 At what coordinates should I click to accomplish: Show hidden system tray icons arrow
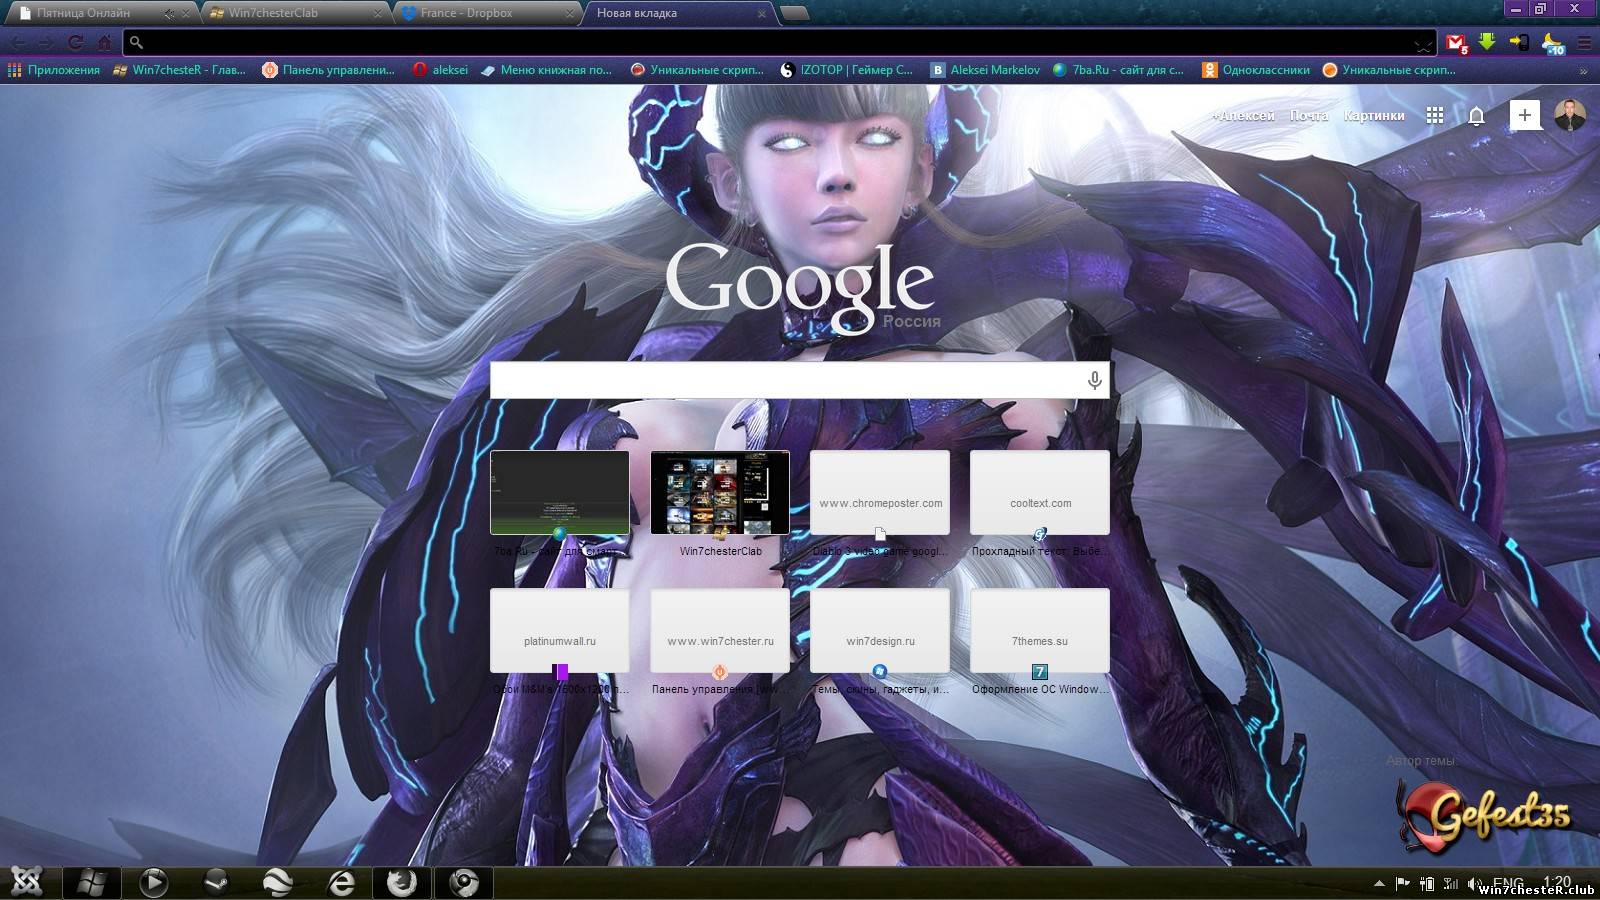coord(1380,883)
